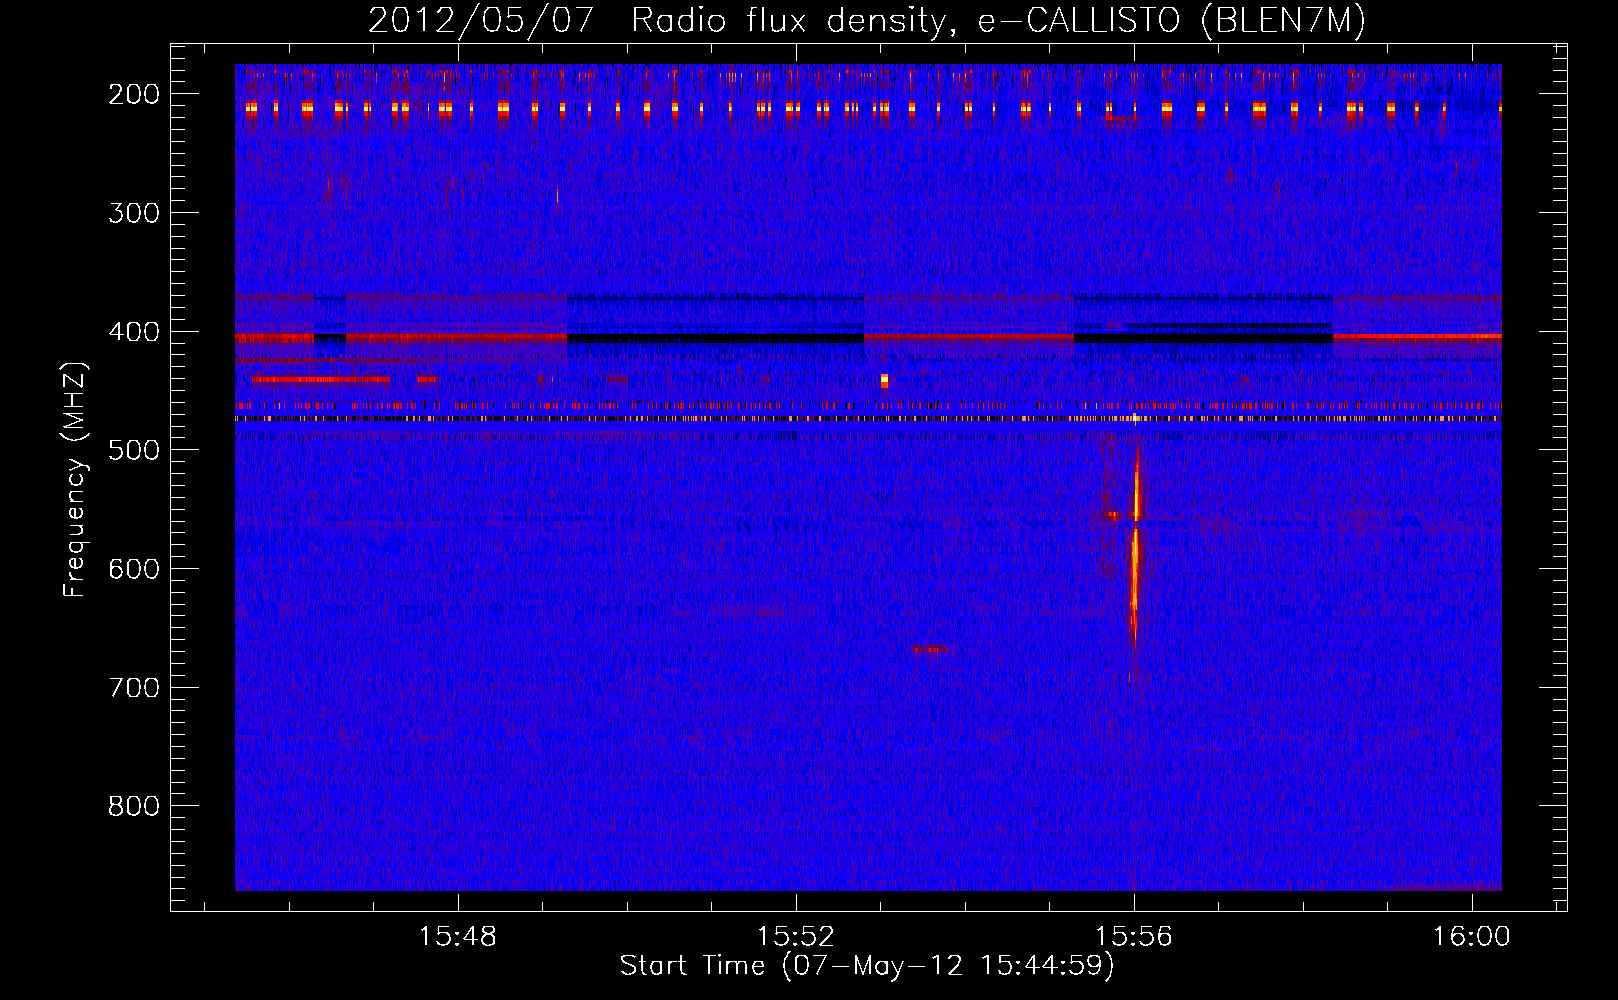Image resolution: width=1618 pixels, height=1000 pixels.
Task: Click the 200 frequency tick label
Action: point(134,94)
